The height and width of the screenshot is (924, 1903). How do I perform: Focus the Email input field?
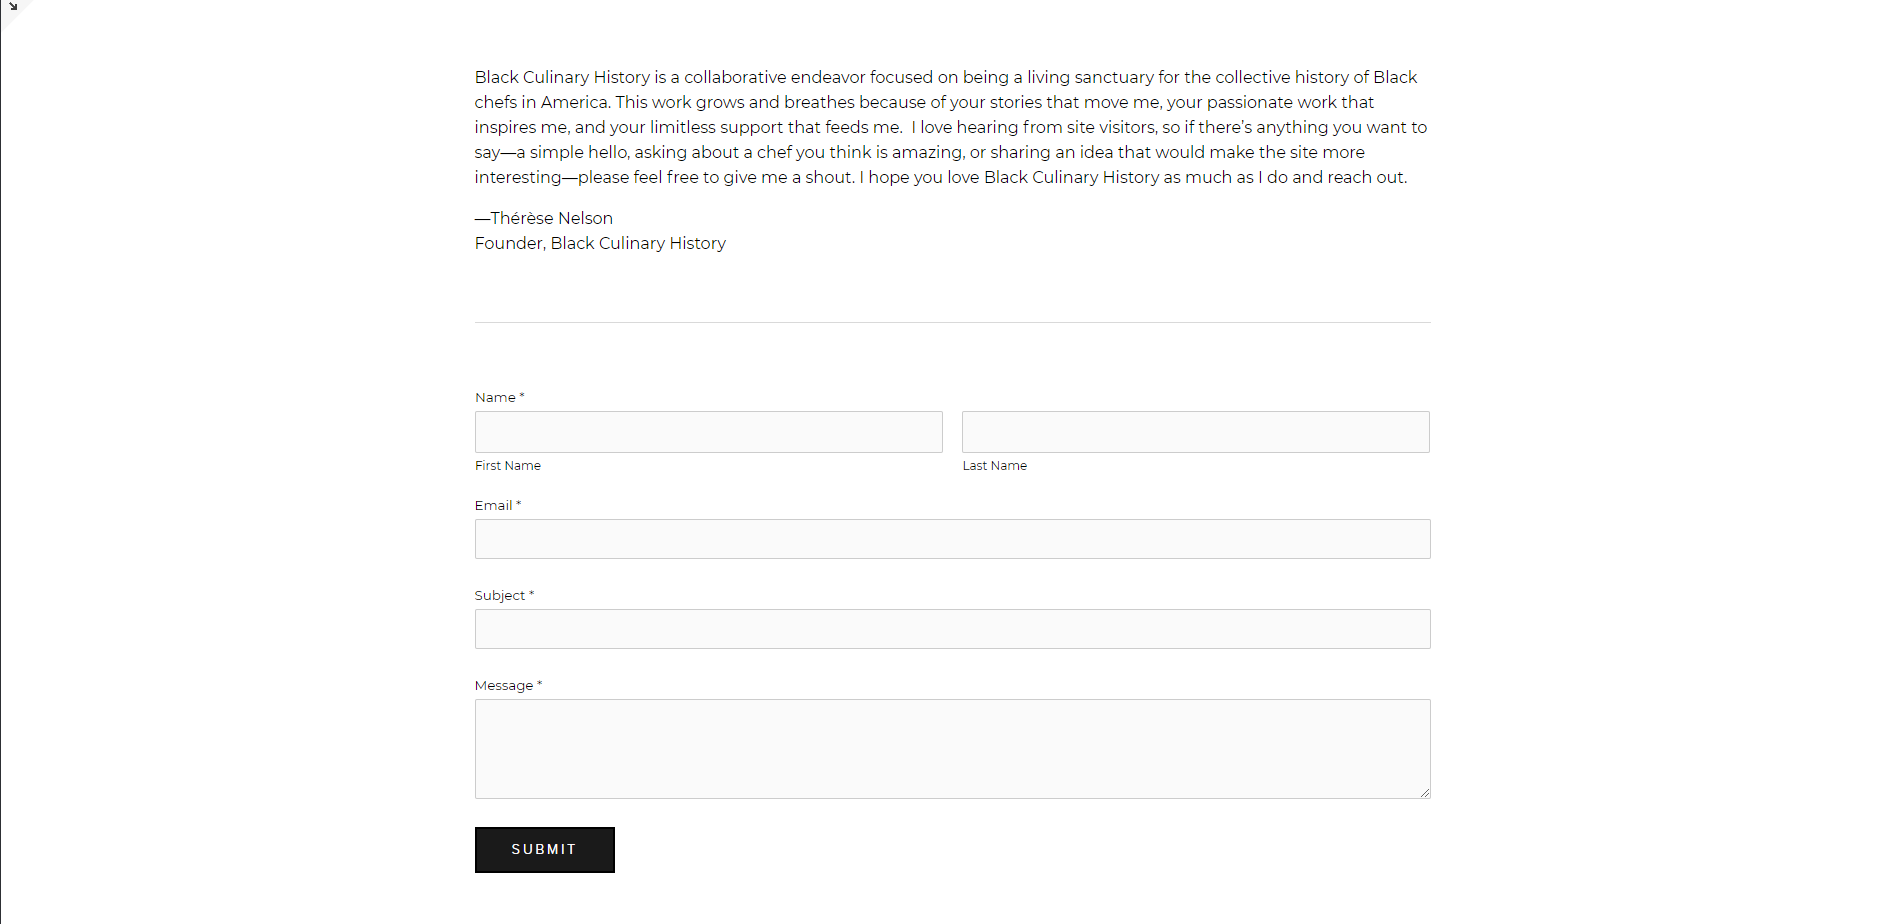(x=952, y=539)
